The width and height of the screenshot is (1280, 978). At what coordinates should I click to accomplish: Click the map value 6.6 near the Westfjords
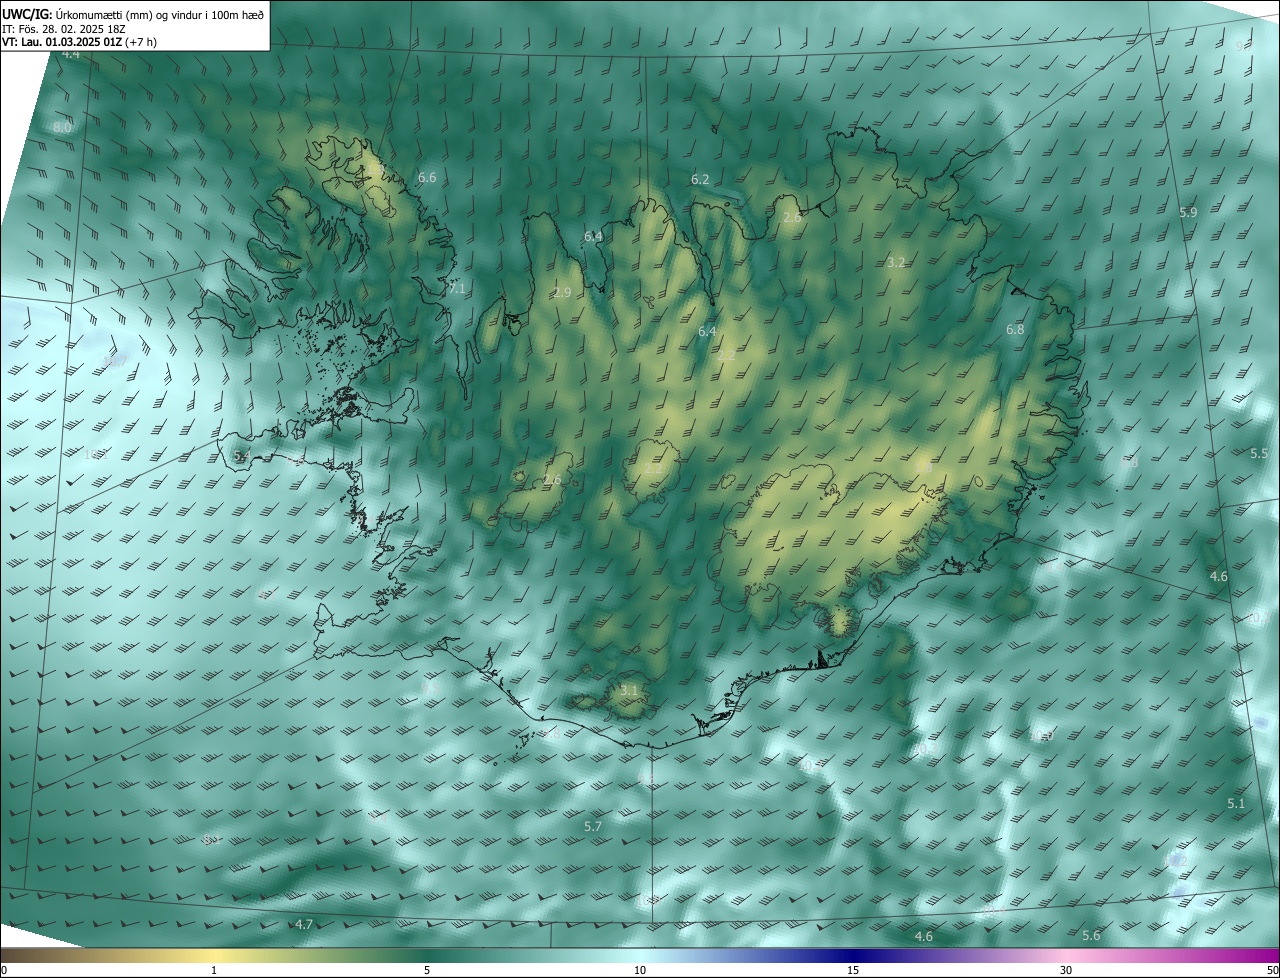coord(427,177)
